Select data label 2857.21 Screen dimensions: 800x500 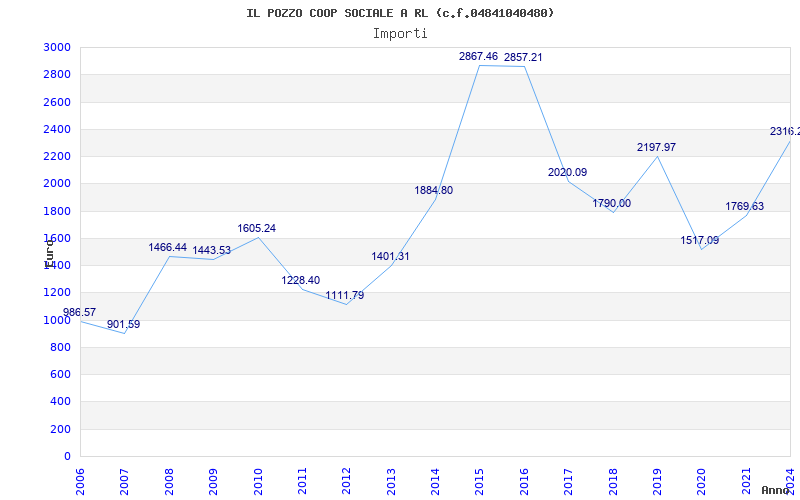523,58
